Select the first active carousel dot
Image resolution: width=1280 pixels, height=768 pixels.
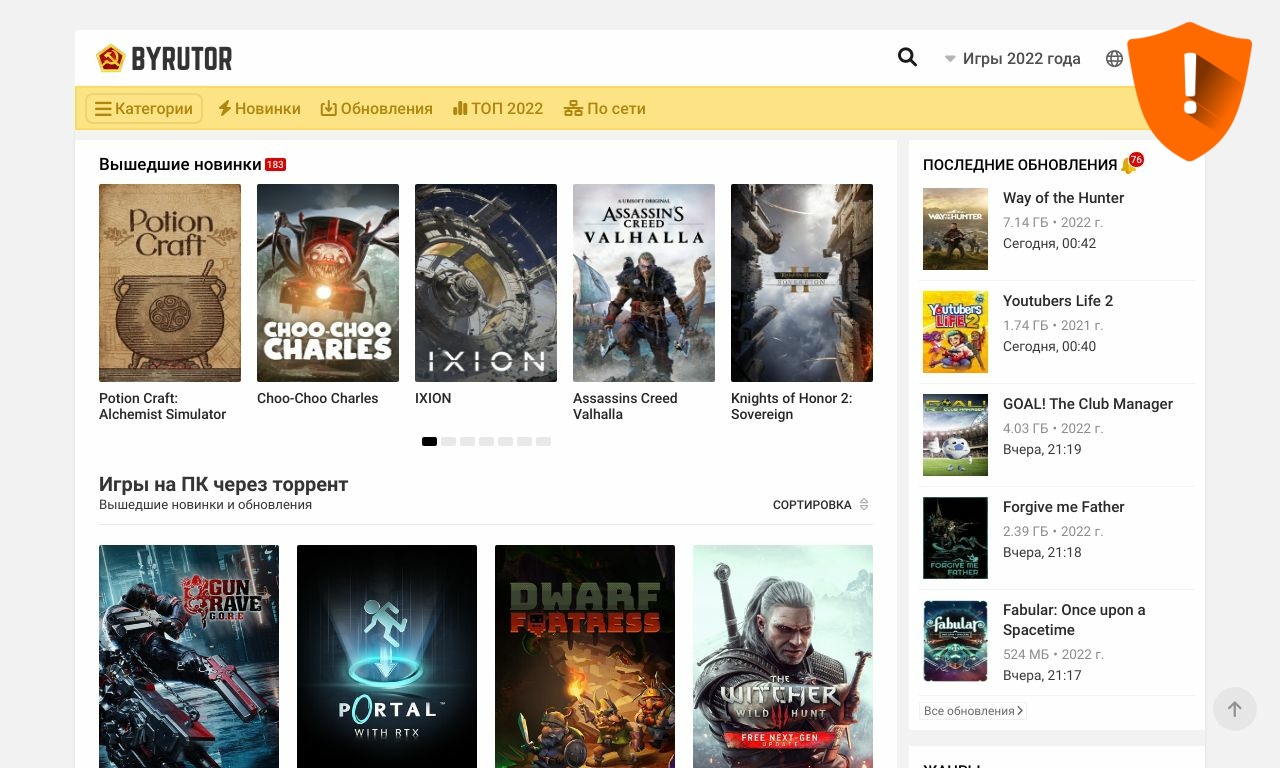pos(429,441)
